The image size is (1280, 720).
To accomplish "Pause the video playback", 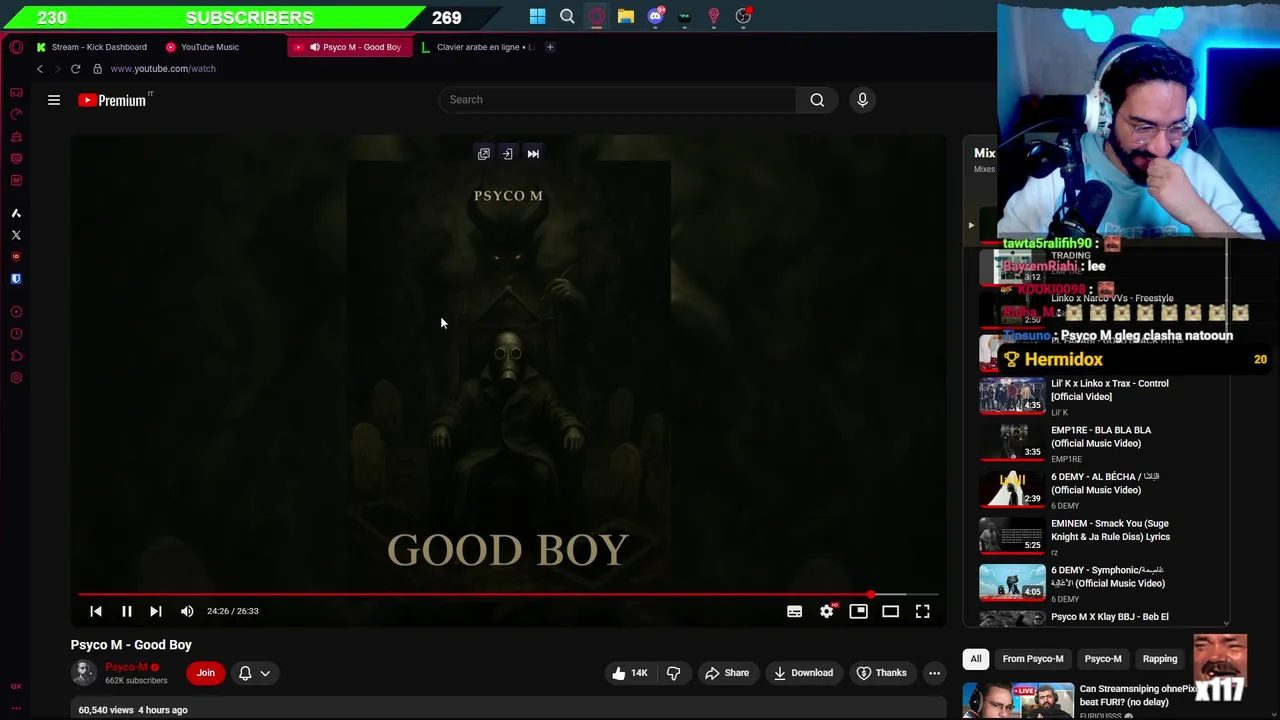I will pos(127,611).
